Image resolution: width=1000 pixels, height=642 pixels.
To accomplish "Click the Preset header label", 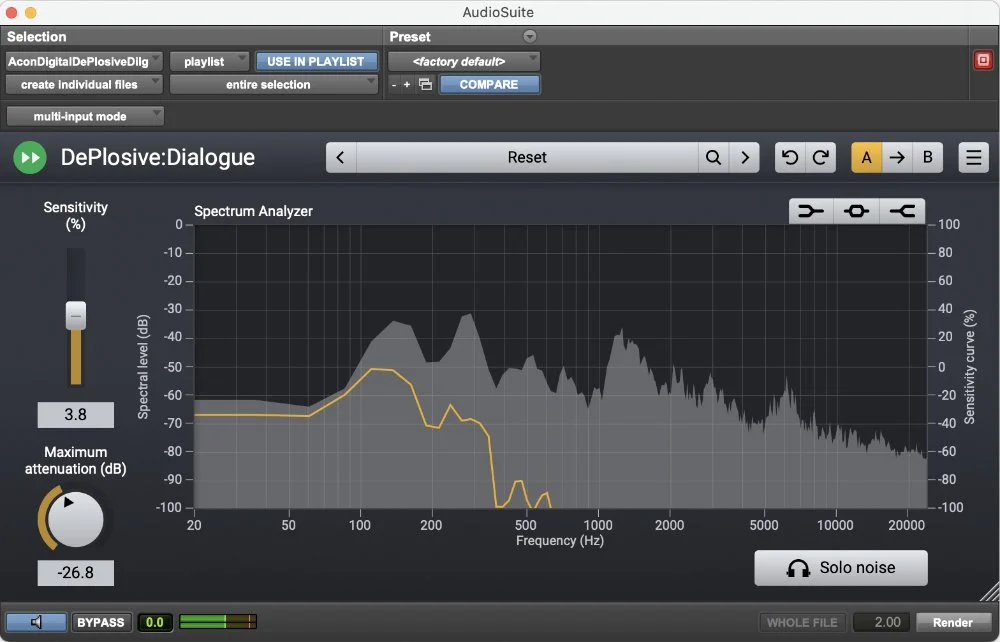I will (410, 36).
